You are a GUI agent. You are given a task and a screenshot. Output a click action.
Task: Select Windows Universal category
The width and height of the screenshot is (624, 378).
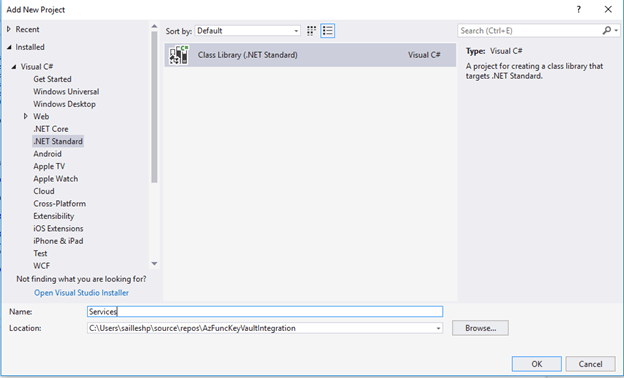tap(66, 92)
